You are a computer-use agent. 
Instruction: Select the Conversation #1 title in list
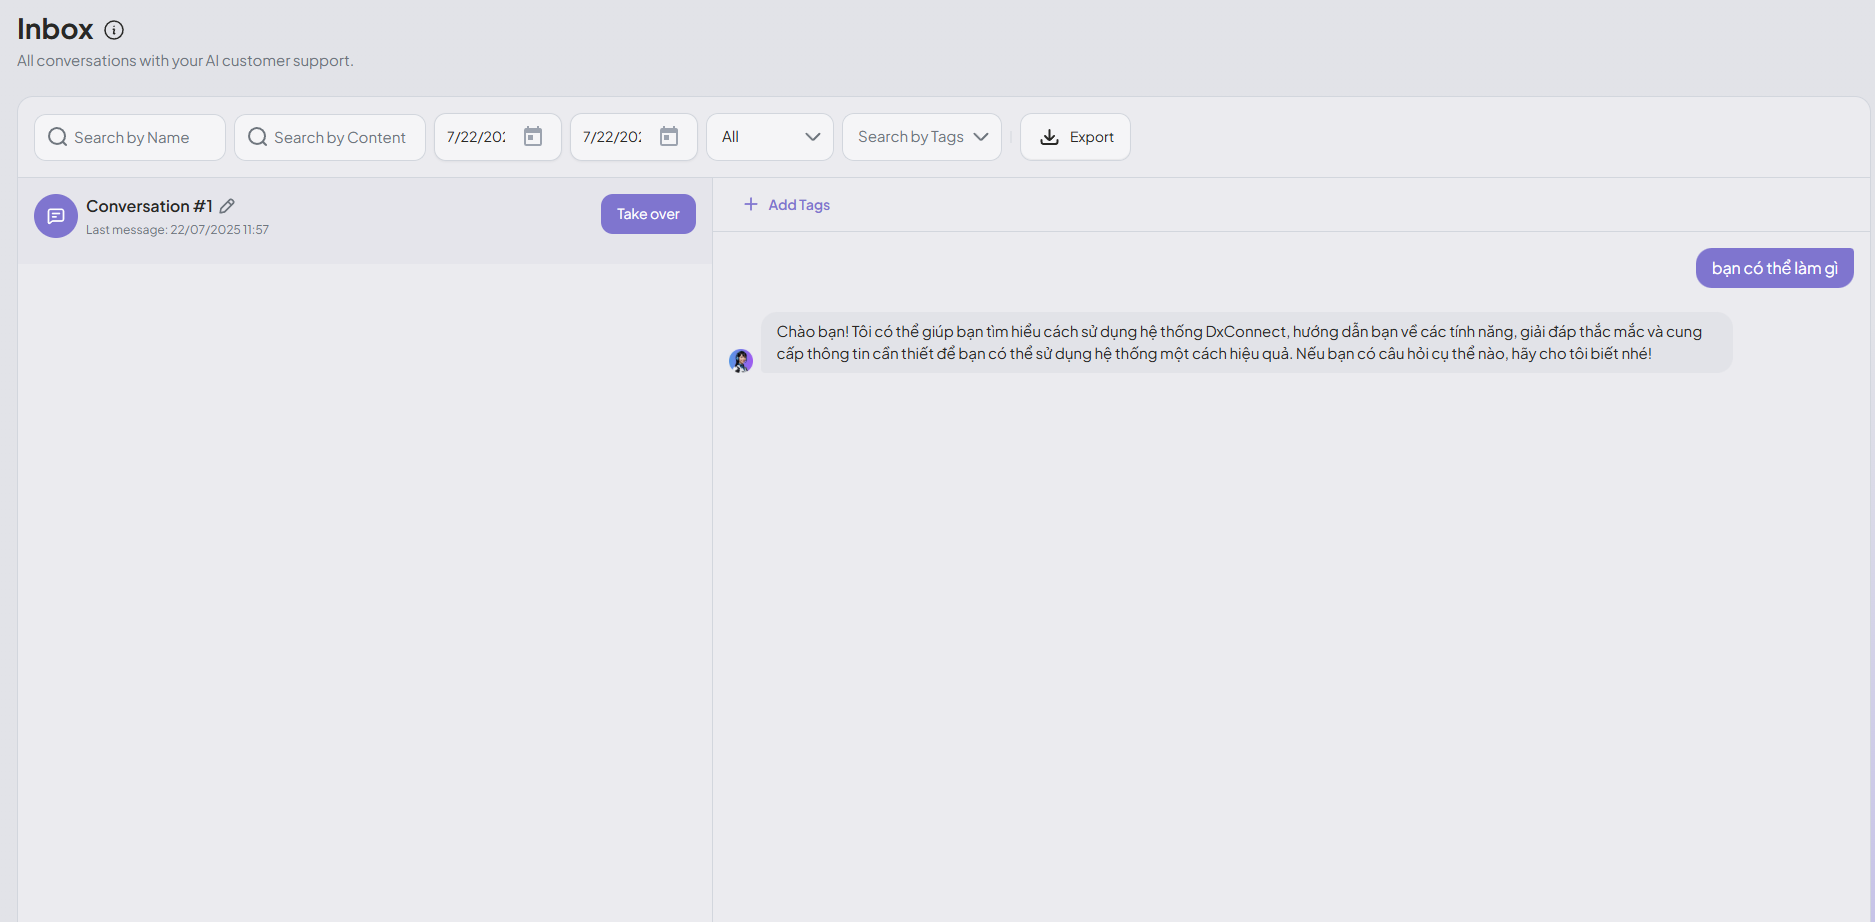pos(149,206)
